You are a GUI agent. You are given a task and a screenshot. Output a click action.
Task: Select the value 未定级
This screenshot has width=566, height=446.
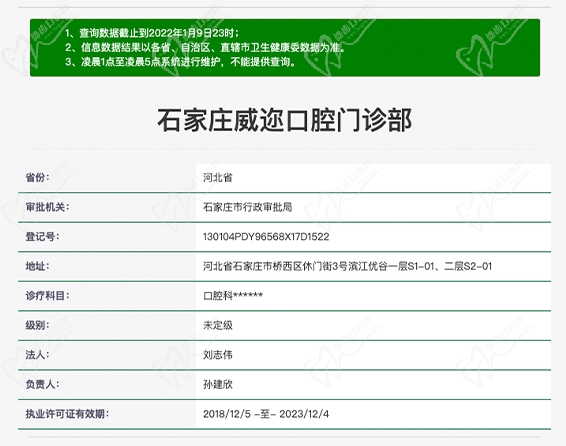pyautogui.click(x=218, y=325)
